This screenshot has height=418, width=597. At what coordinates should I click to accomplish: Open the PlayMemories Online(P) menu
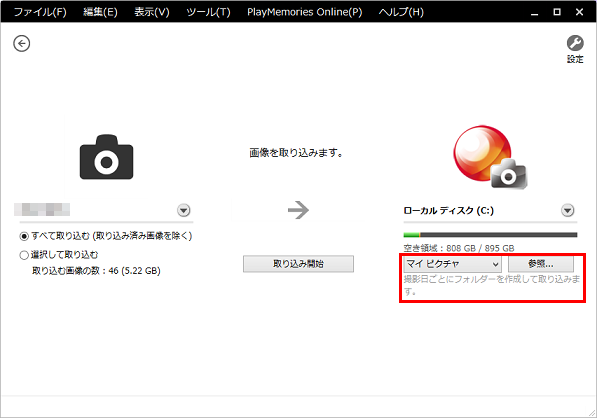[305, 12]
